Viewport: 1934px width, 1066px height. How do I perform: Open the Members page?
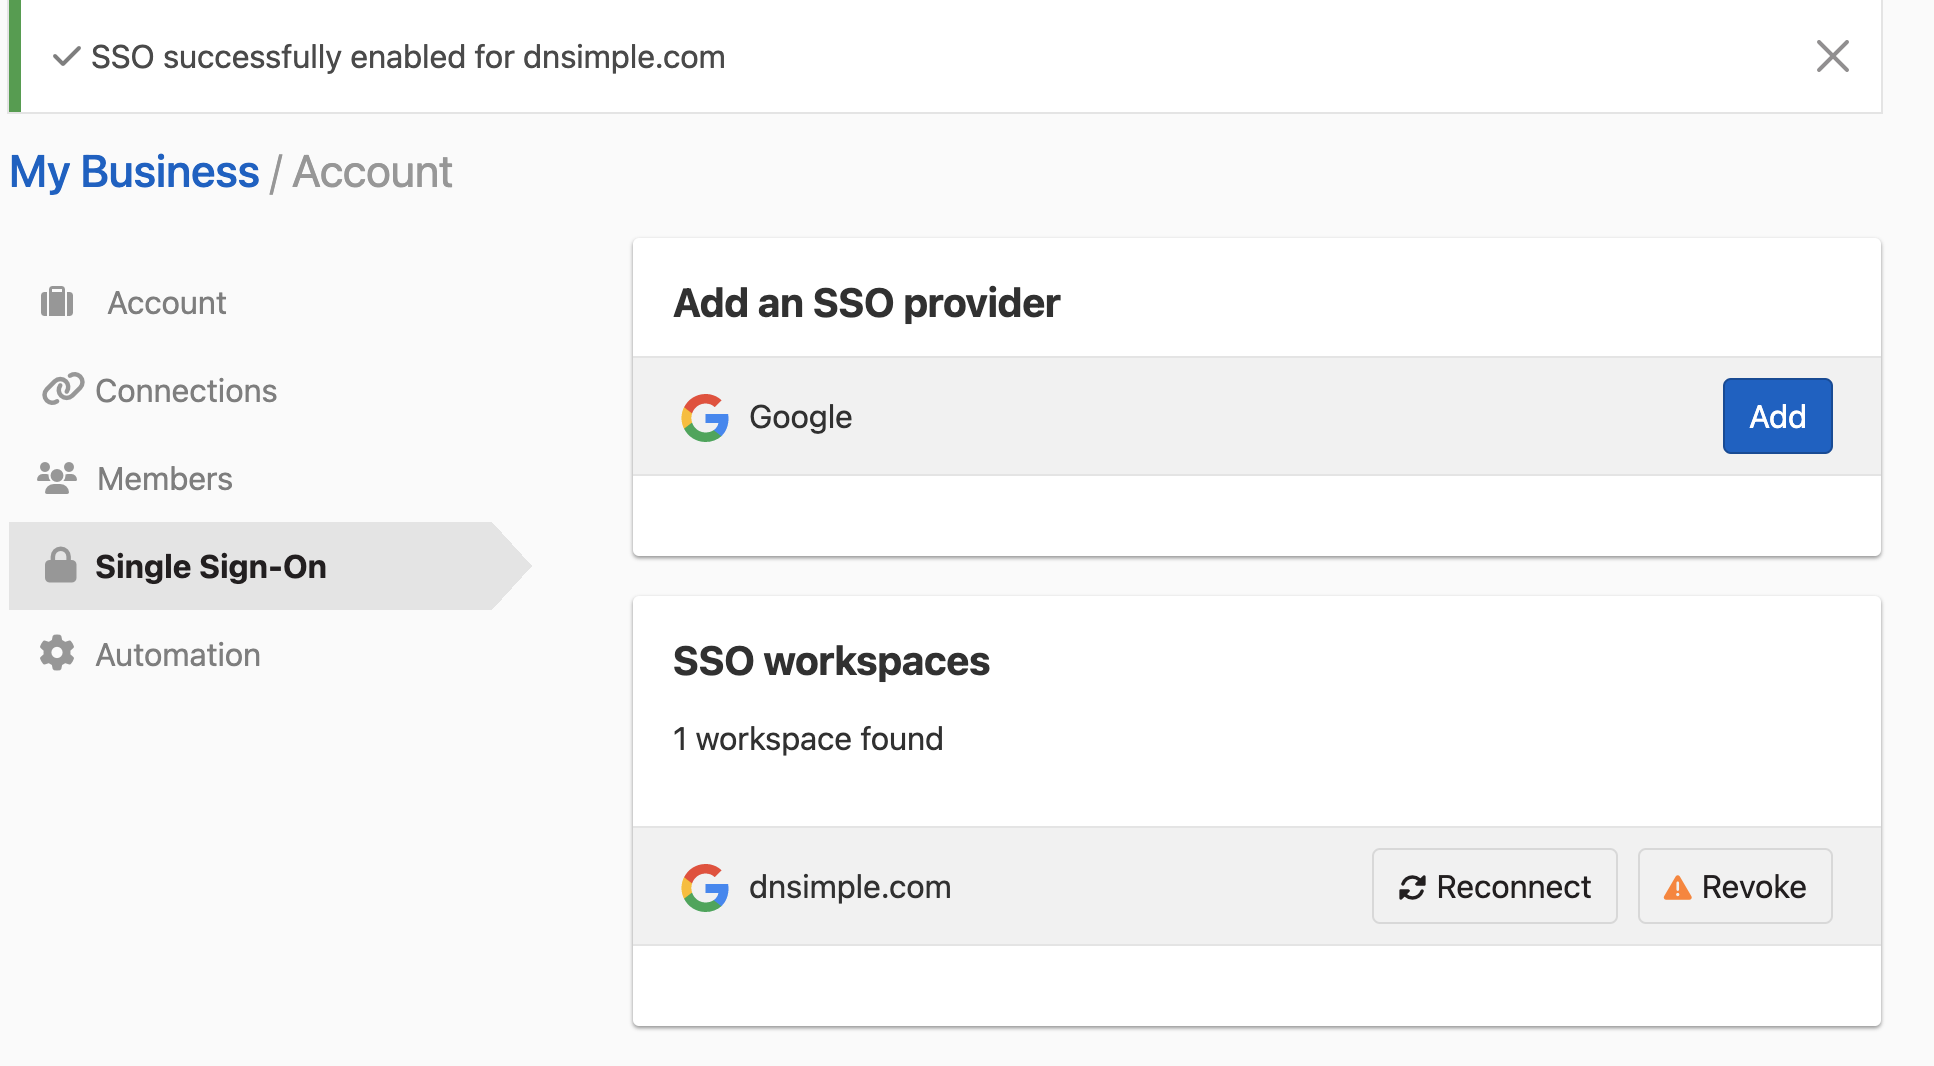[x=165, y=479]
